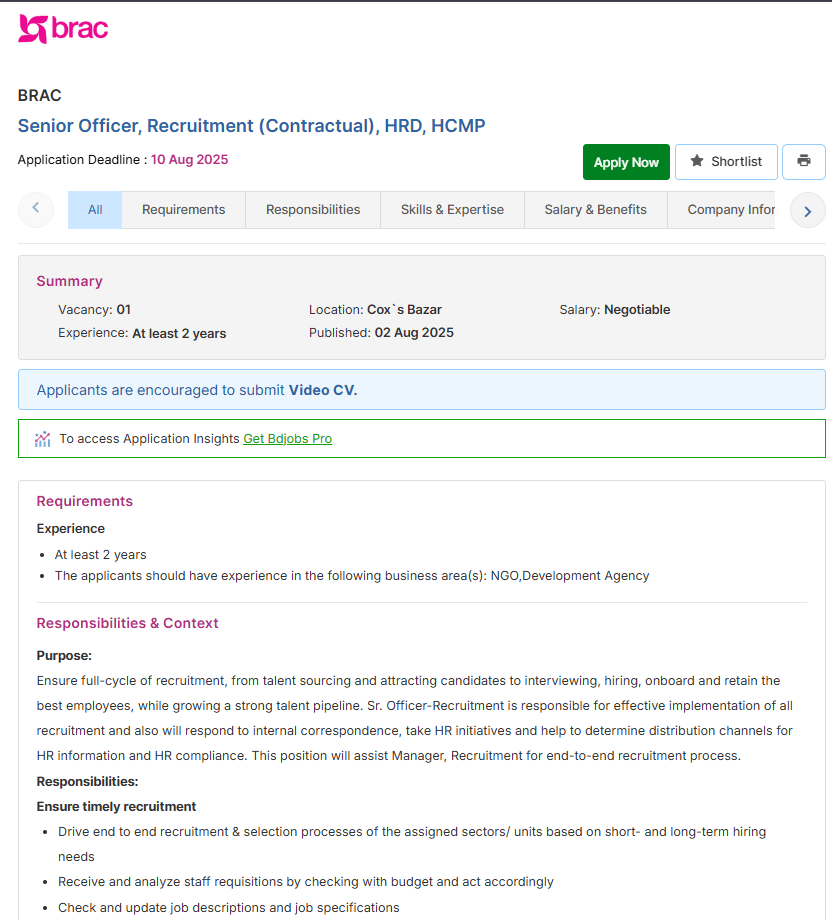The width and height of the screenshot is (832, 920).
Task: Click the Check and update job descriptions bullet
Action: pyautogui.click(x=229, y=908)
